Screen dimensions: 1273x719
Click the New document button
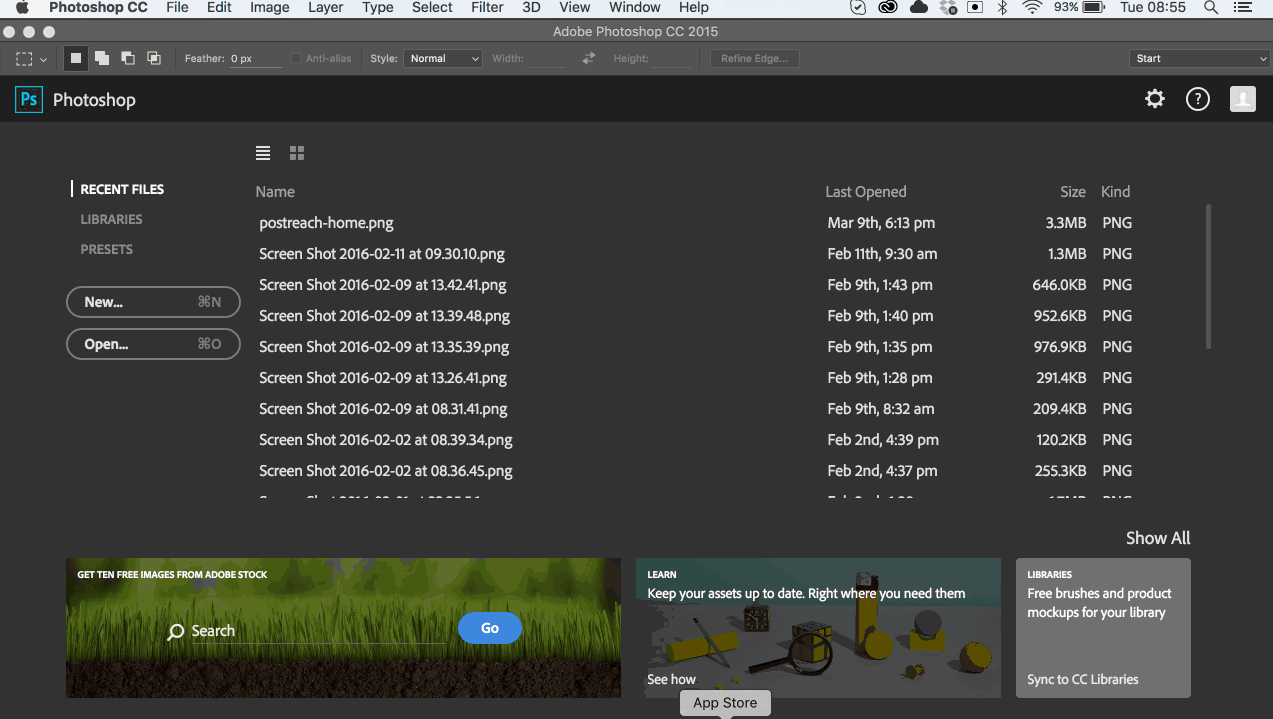tap(152, 302)
